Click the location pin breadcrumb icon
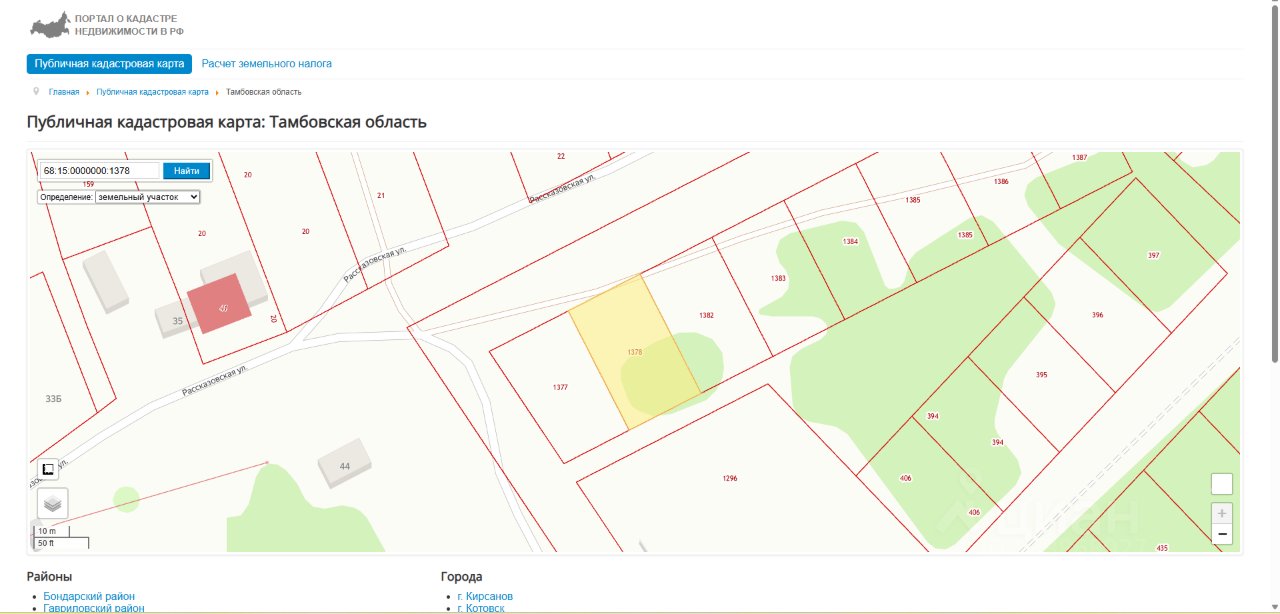1280x614 pixels. click(x=36, y=91)
